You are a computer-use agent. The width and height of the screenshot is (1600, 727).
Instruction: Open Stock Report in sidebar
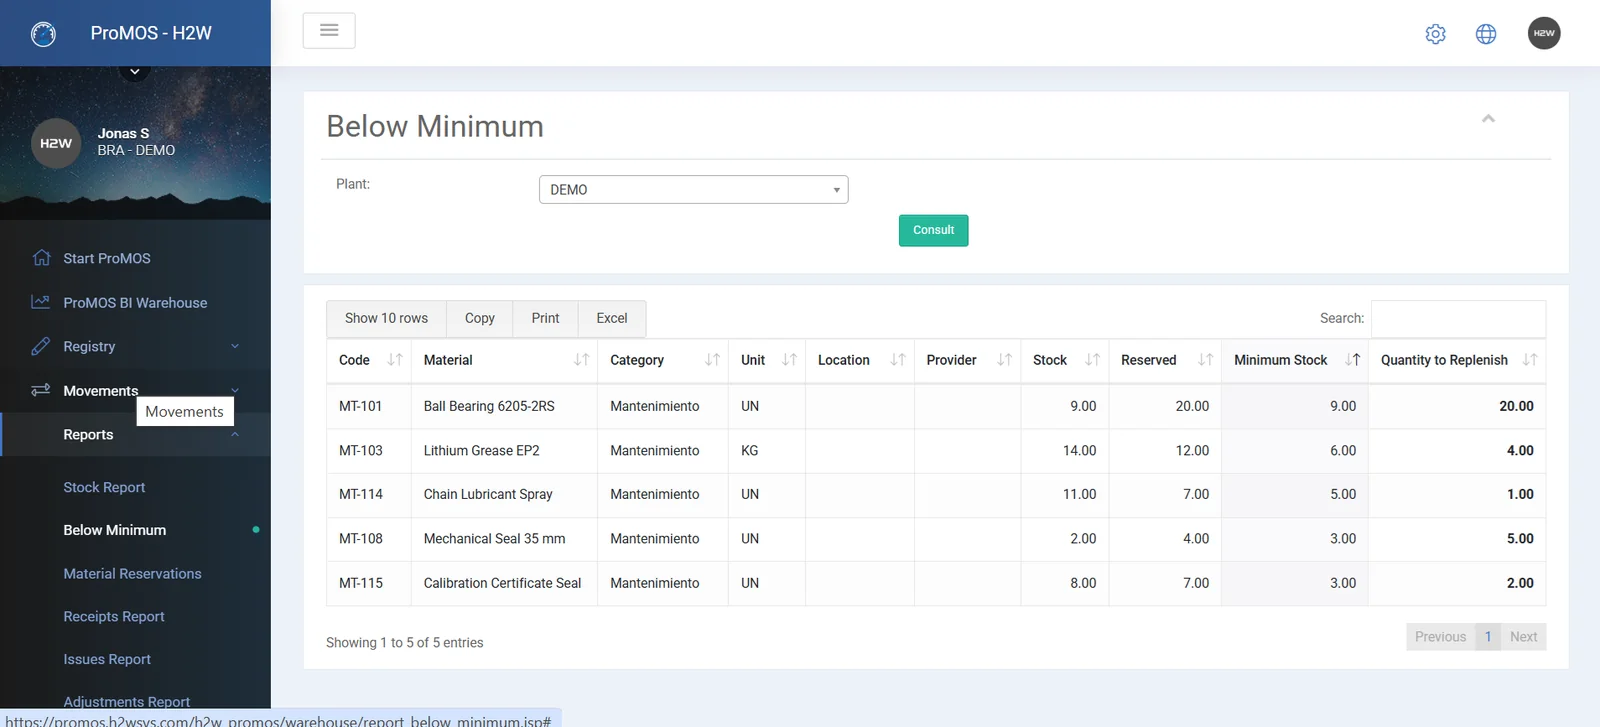coord(104,488)
